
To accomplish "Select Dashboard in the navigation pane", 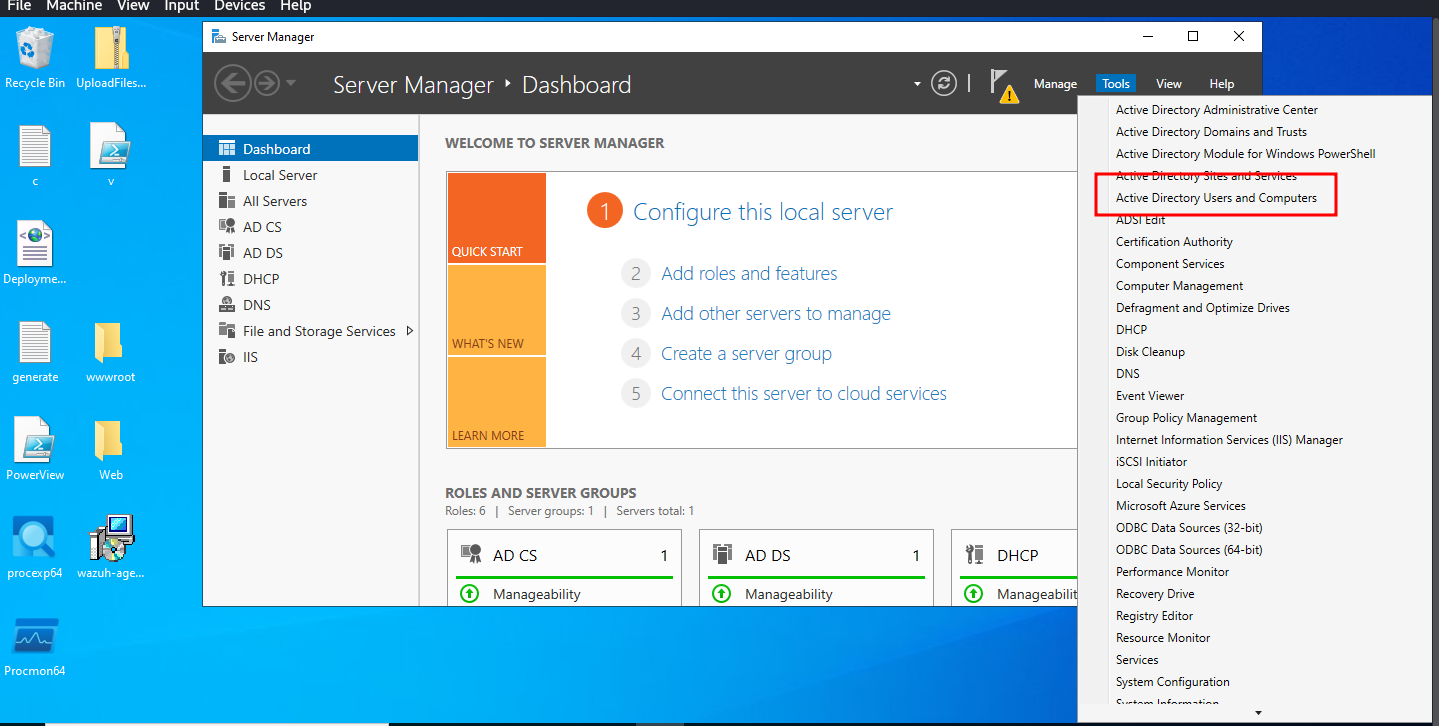I will (310, 149).
